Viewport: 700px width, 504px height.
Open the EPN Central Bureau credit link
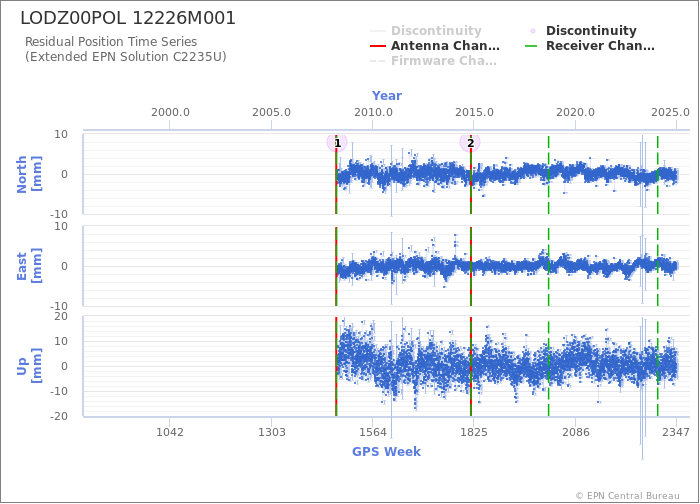[627, 496]
